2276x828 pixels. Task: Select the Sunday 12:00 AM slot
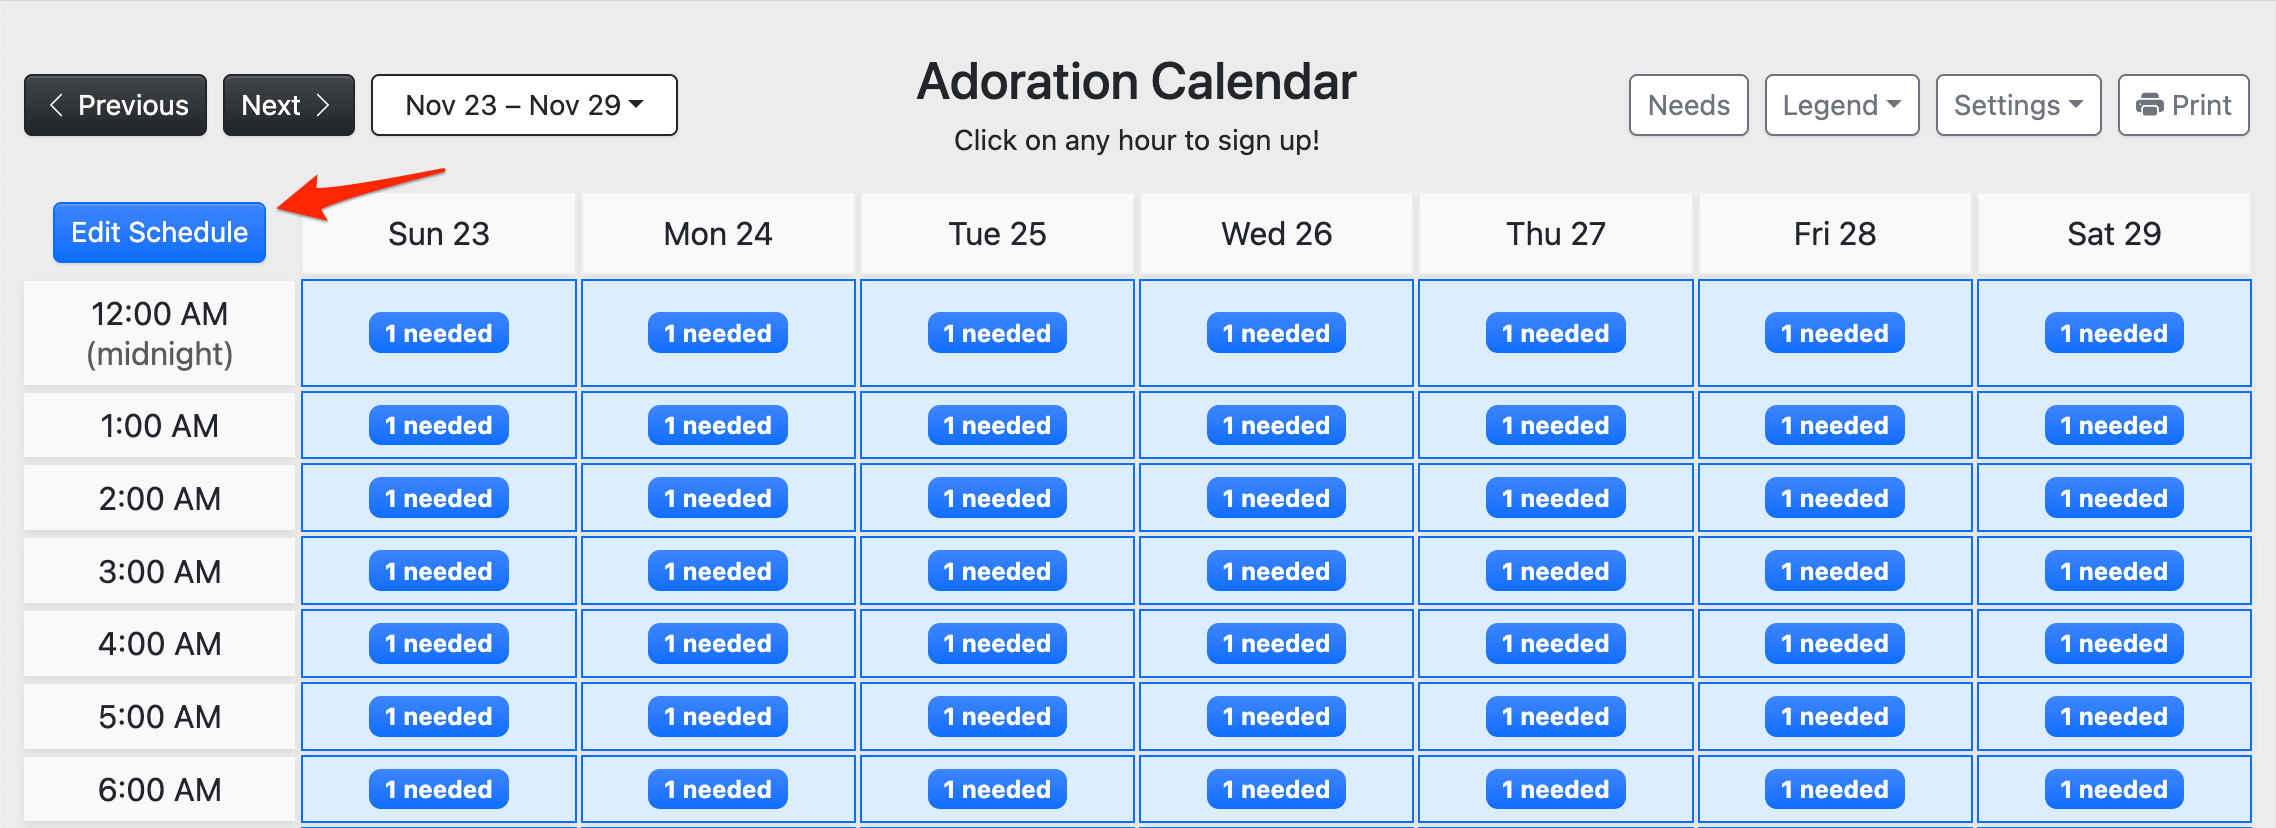439,333
